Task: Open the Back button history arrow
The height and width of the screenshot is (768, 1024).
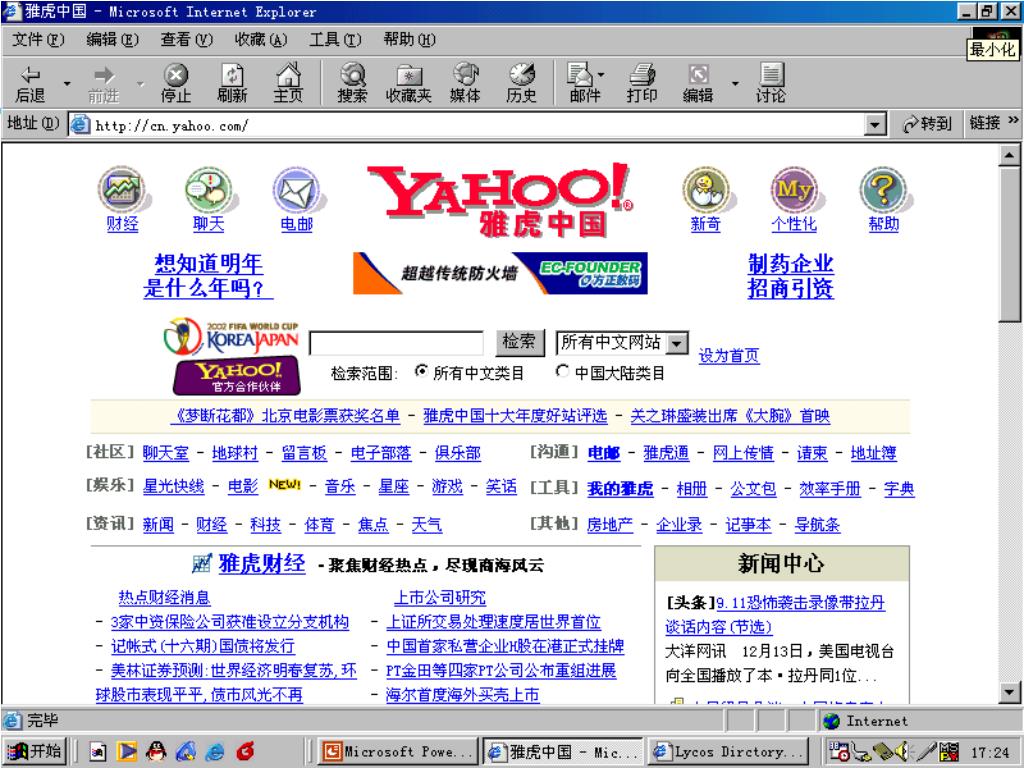Action: pos(67,84)
